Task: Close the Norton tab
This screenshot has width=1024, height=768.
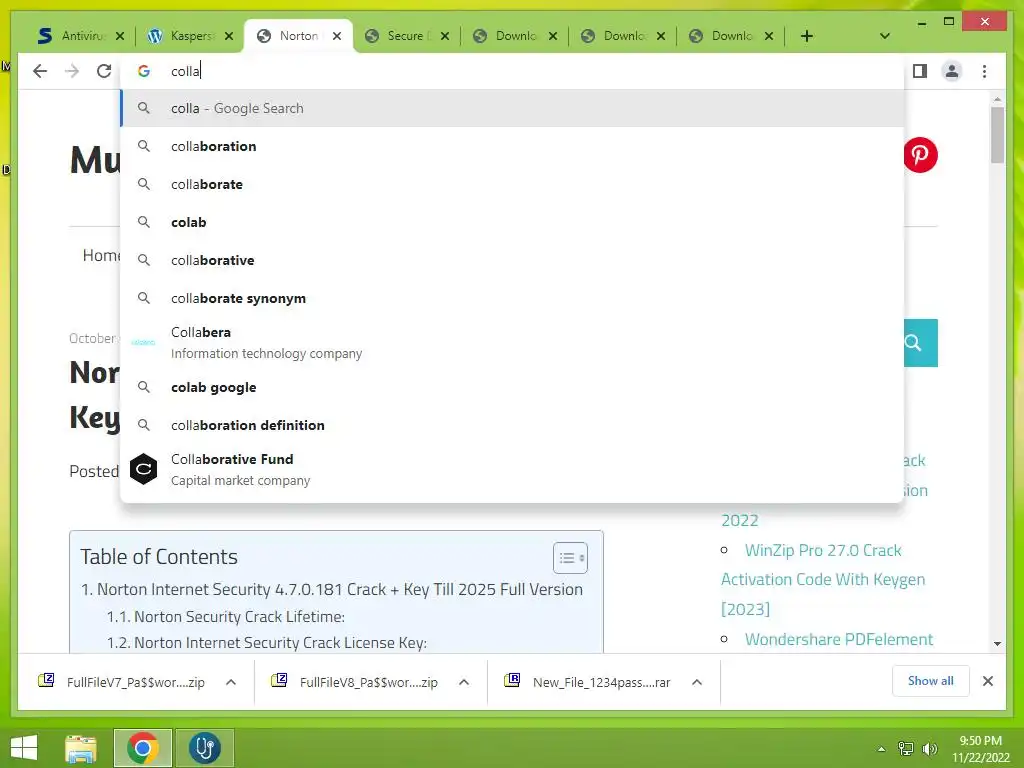Action: 337,36
